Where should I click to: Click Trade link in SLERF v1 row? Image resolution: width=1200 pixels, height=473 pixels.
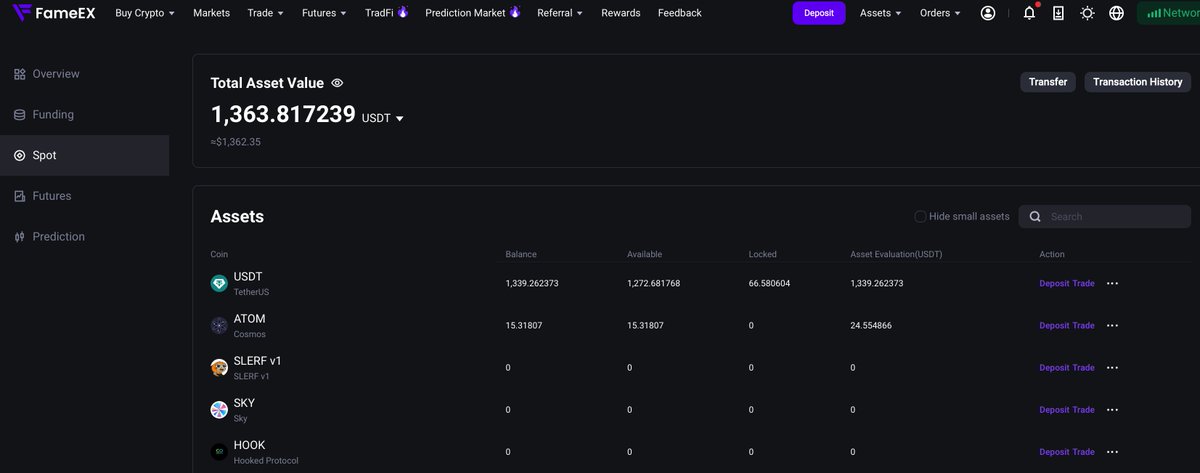(1083, 368)
